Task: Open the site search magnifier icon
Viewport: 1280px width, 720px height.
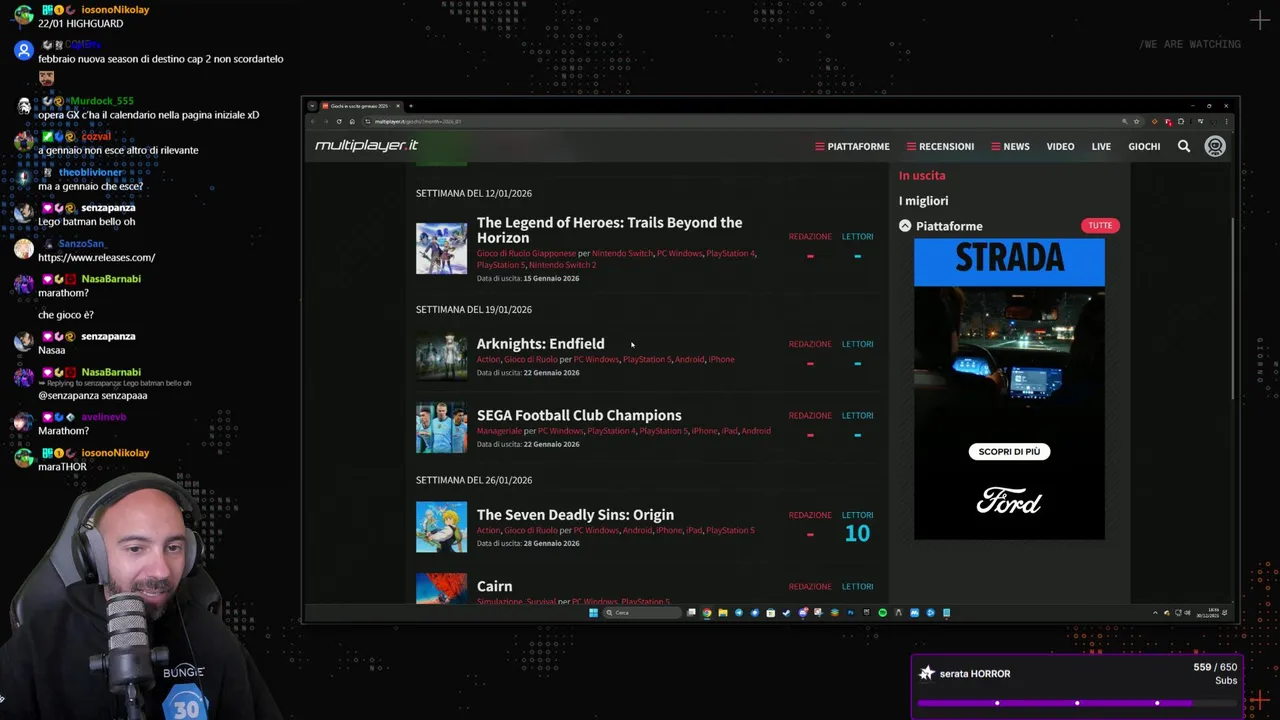Action: coord(1184,146)
